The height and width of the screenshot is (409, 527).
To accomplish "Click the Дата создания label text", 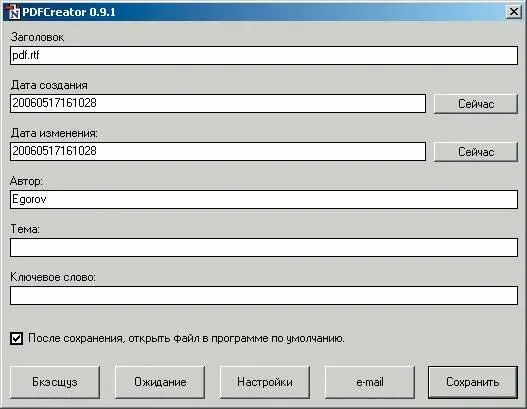I will pyautogui.click(x=49, y=85).
